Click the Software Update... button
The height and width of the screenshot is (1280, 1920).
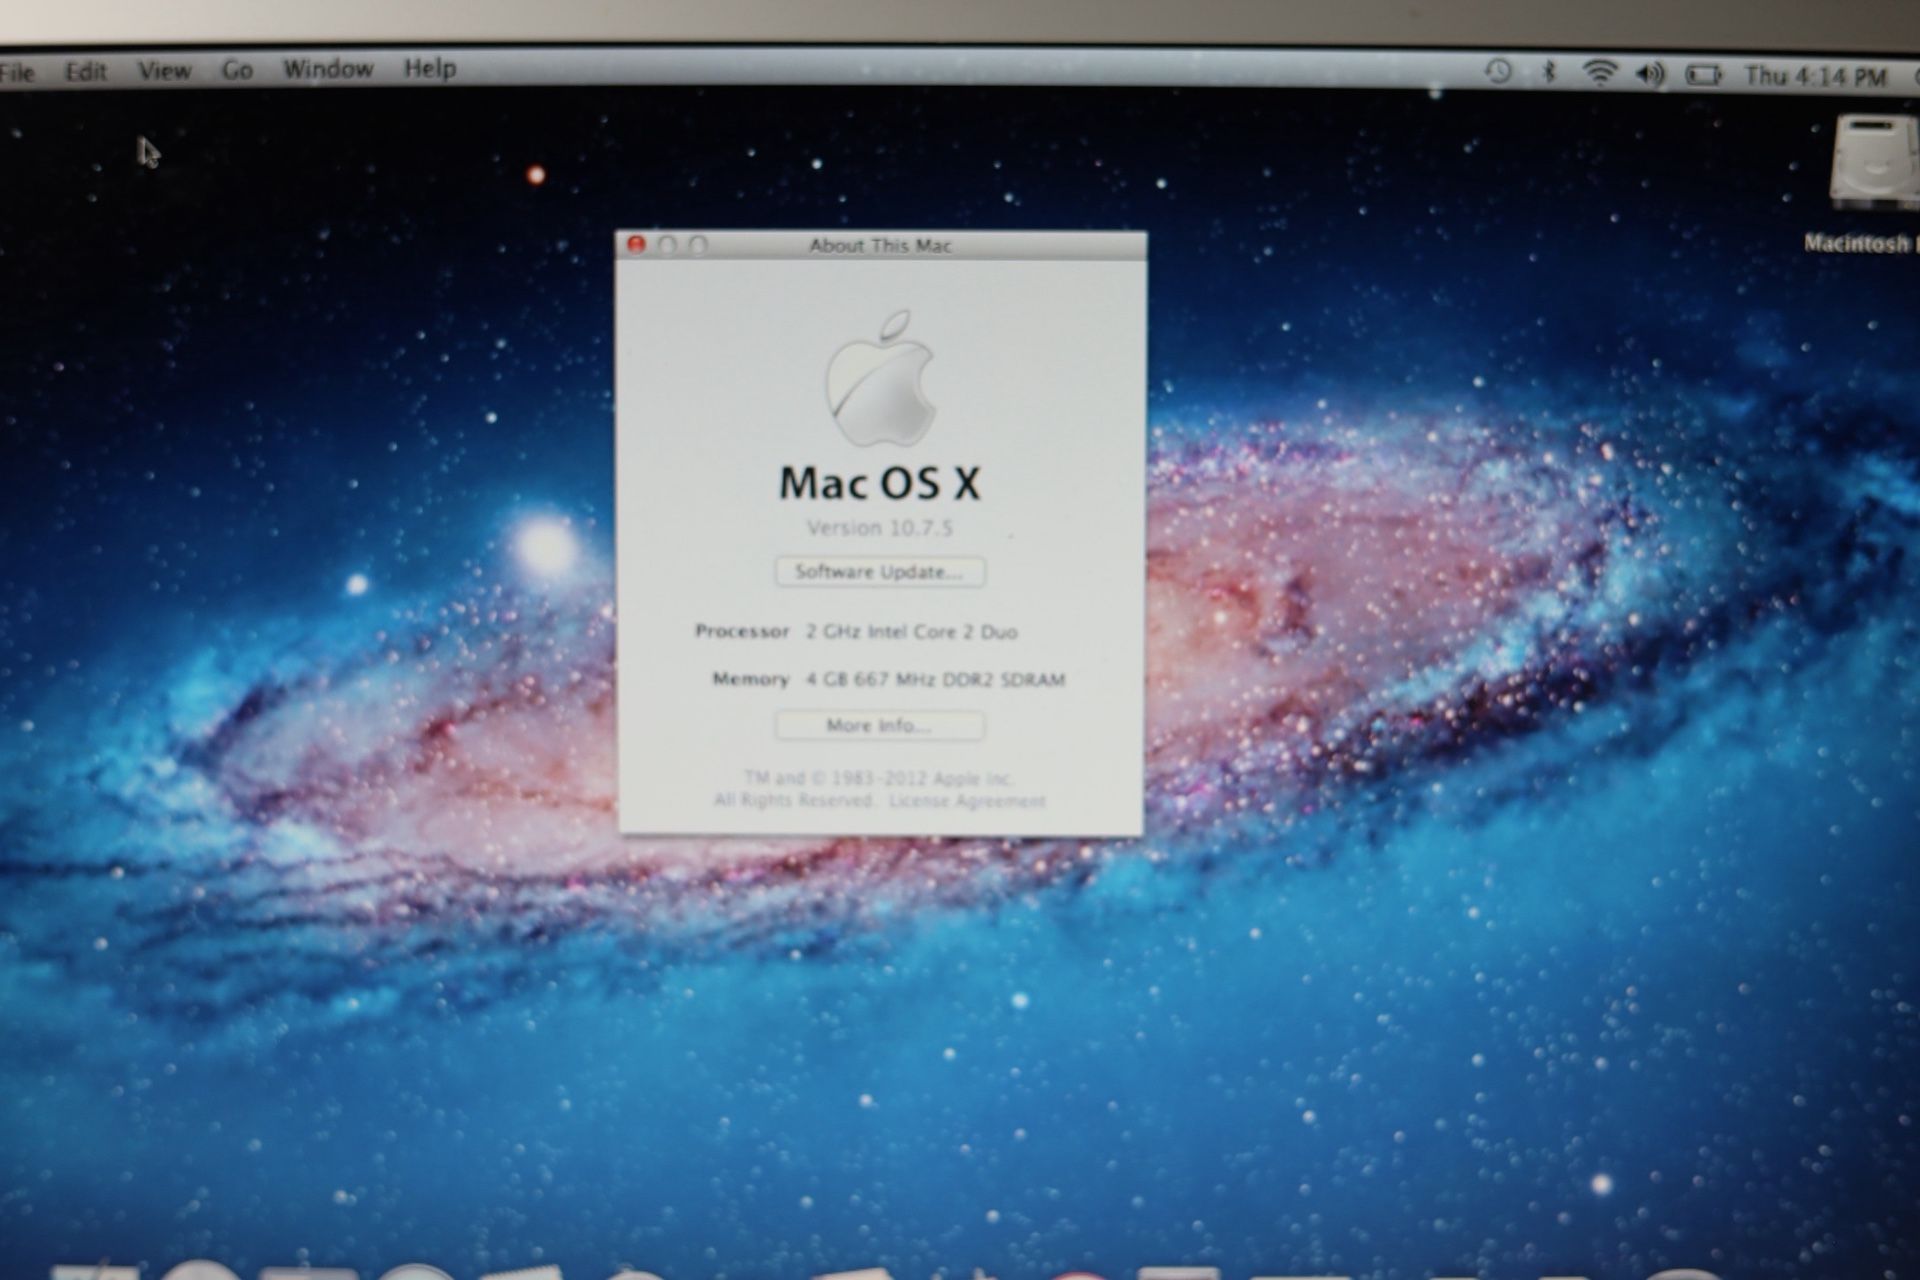[x=880, y=572]
